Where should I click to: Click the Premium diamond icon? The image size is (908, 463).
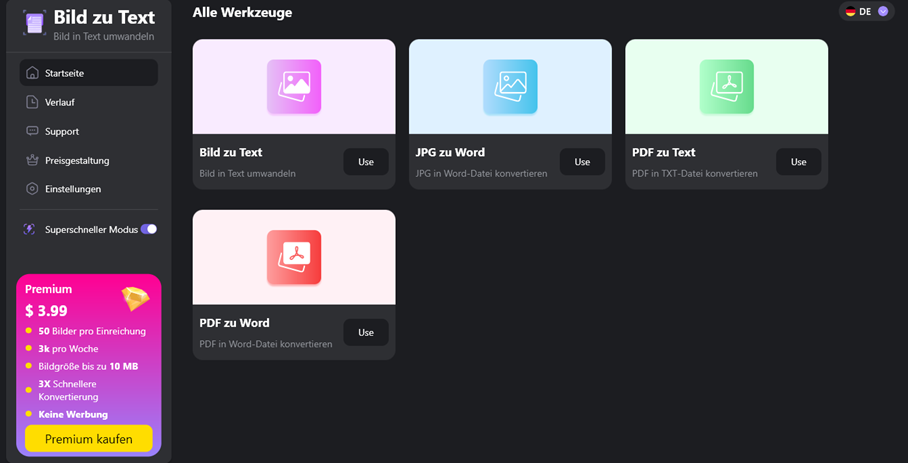coord(135,298)
